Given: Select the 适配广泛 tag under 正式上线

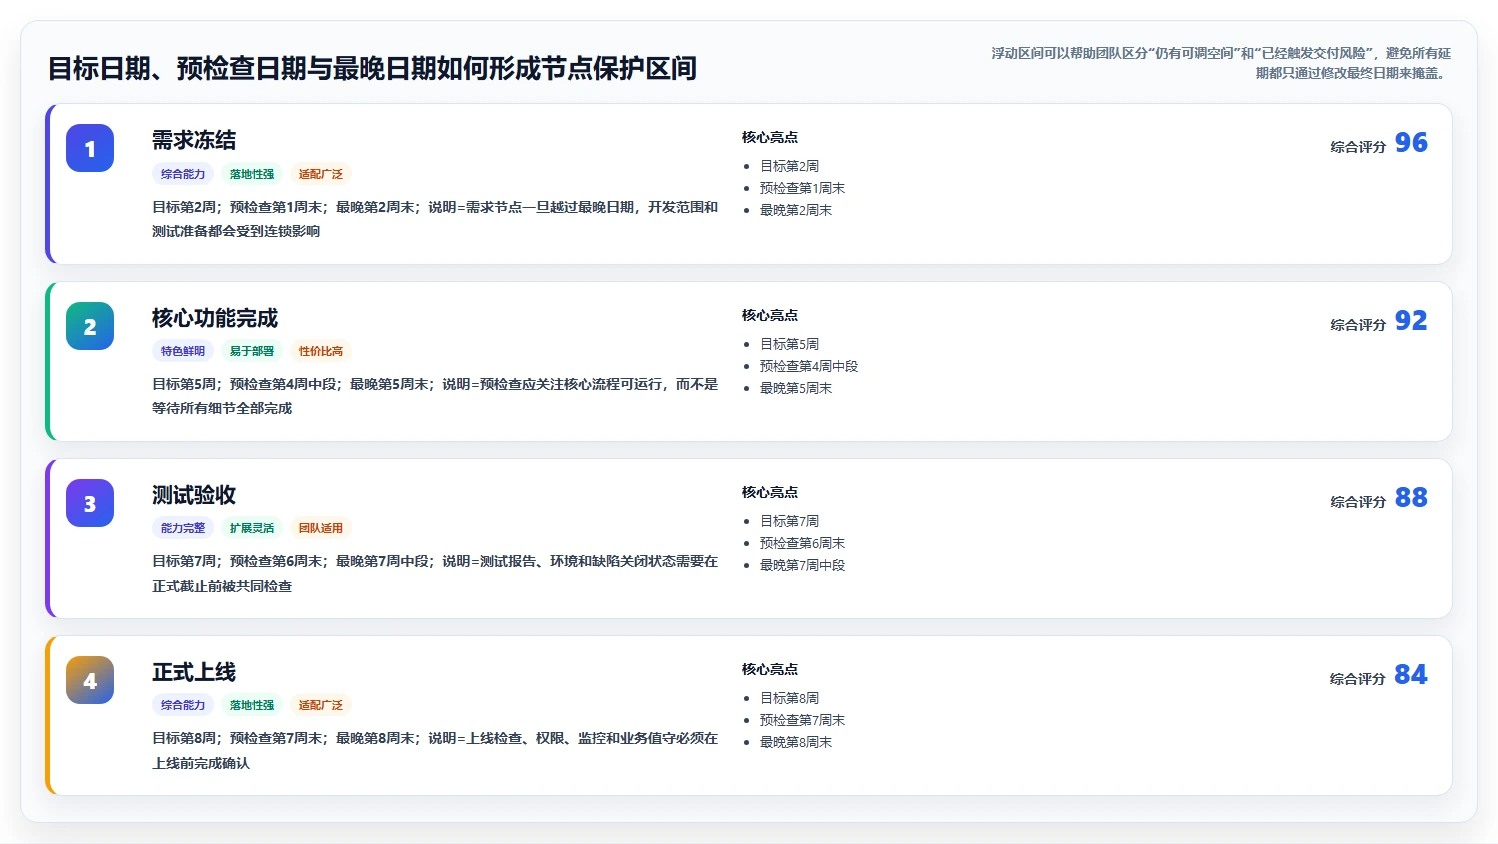Looking at the screenshot, I should [x=321, y=705].
